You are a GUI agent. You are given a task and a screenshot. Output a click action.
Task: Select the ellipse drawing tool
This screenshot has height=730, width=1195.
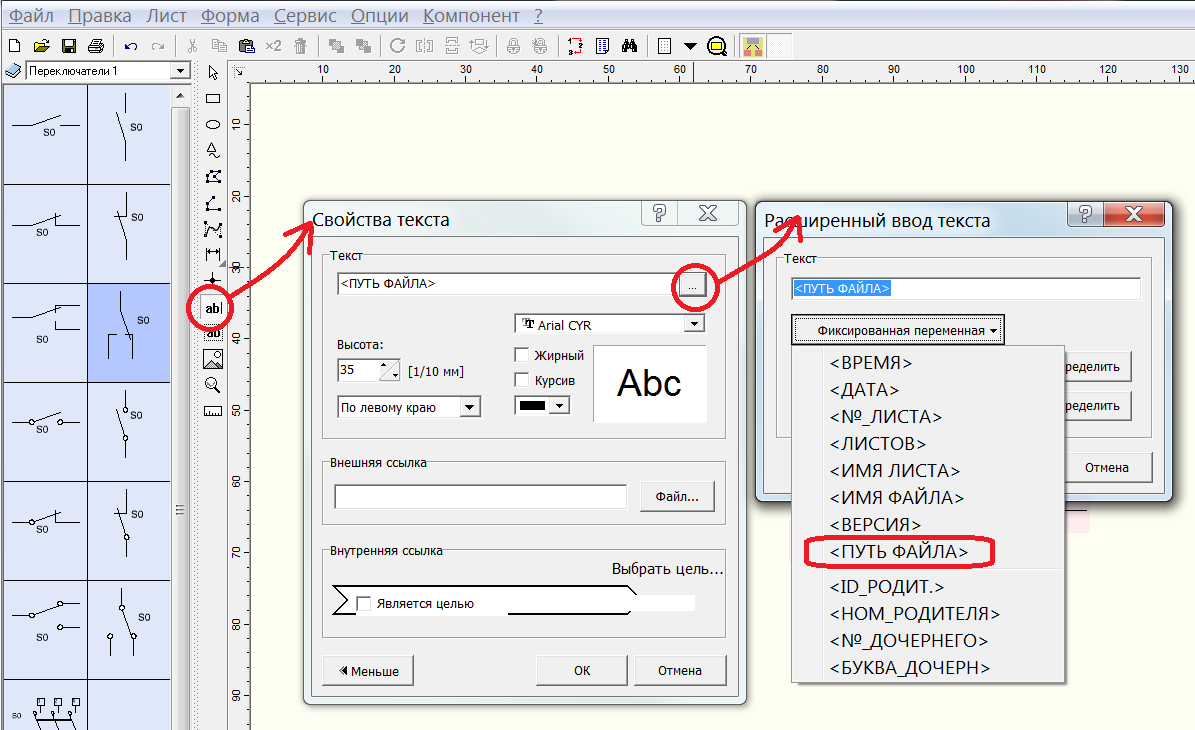[213, 124]
